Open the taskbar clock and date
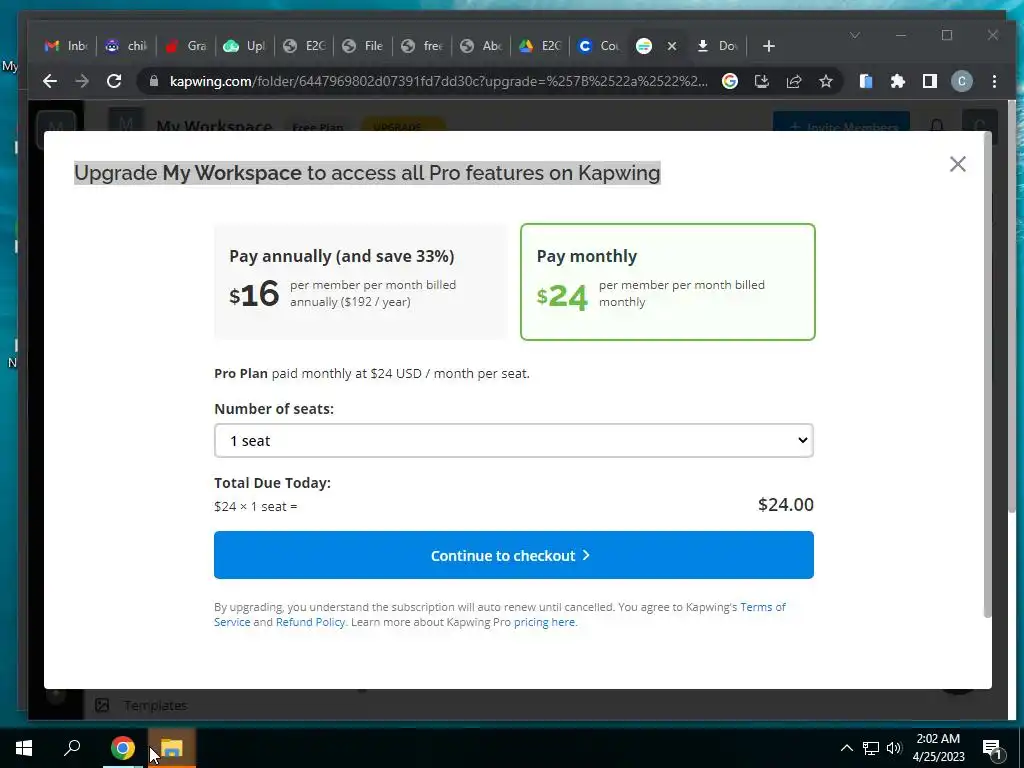Viewport: 1024px width, 768px height. click(x=938, y=748)
